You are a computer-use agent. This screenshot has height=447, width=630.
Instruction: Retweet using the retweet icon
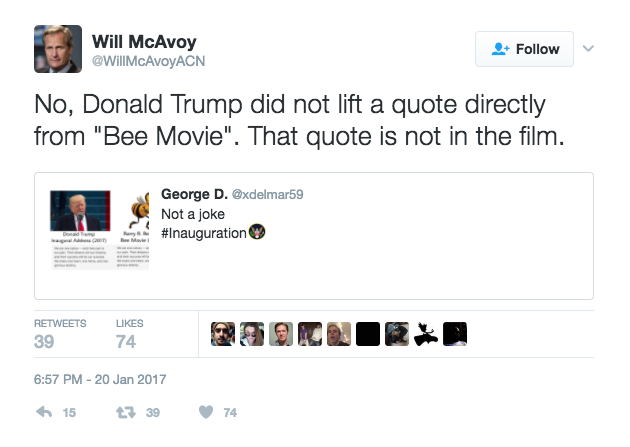(126, 412)
